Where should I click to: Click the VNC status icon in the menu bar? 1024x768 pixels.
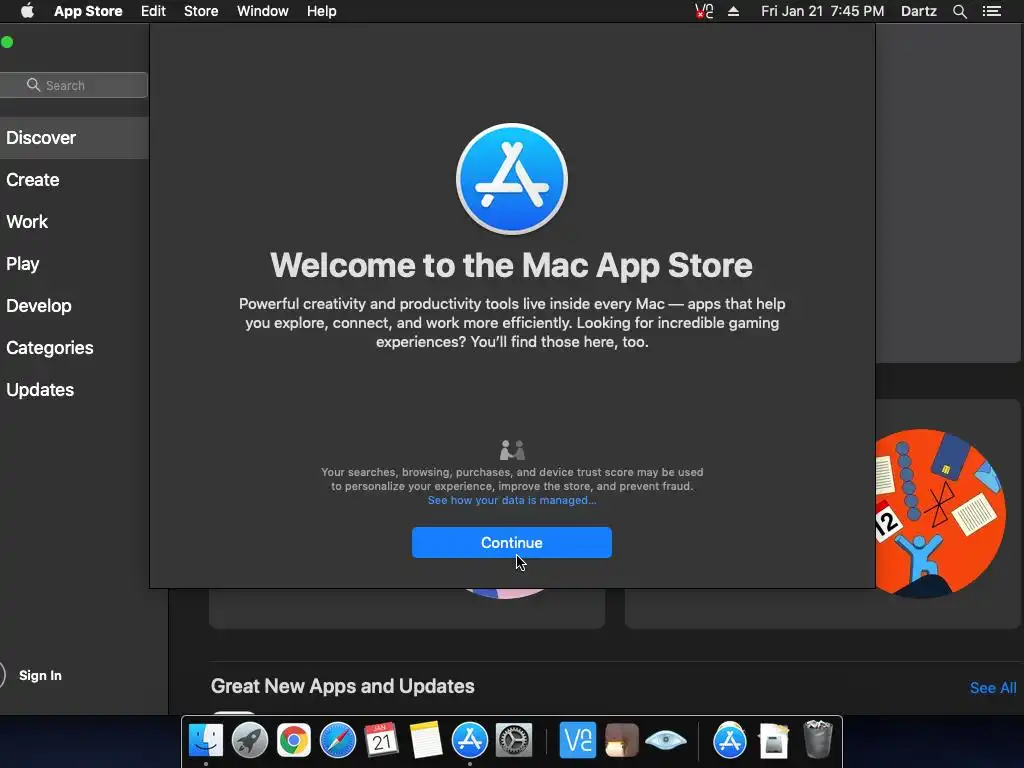click(x=704, y=11)
